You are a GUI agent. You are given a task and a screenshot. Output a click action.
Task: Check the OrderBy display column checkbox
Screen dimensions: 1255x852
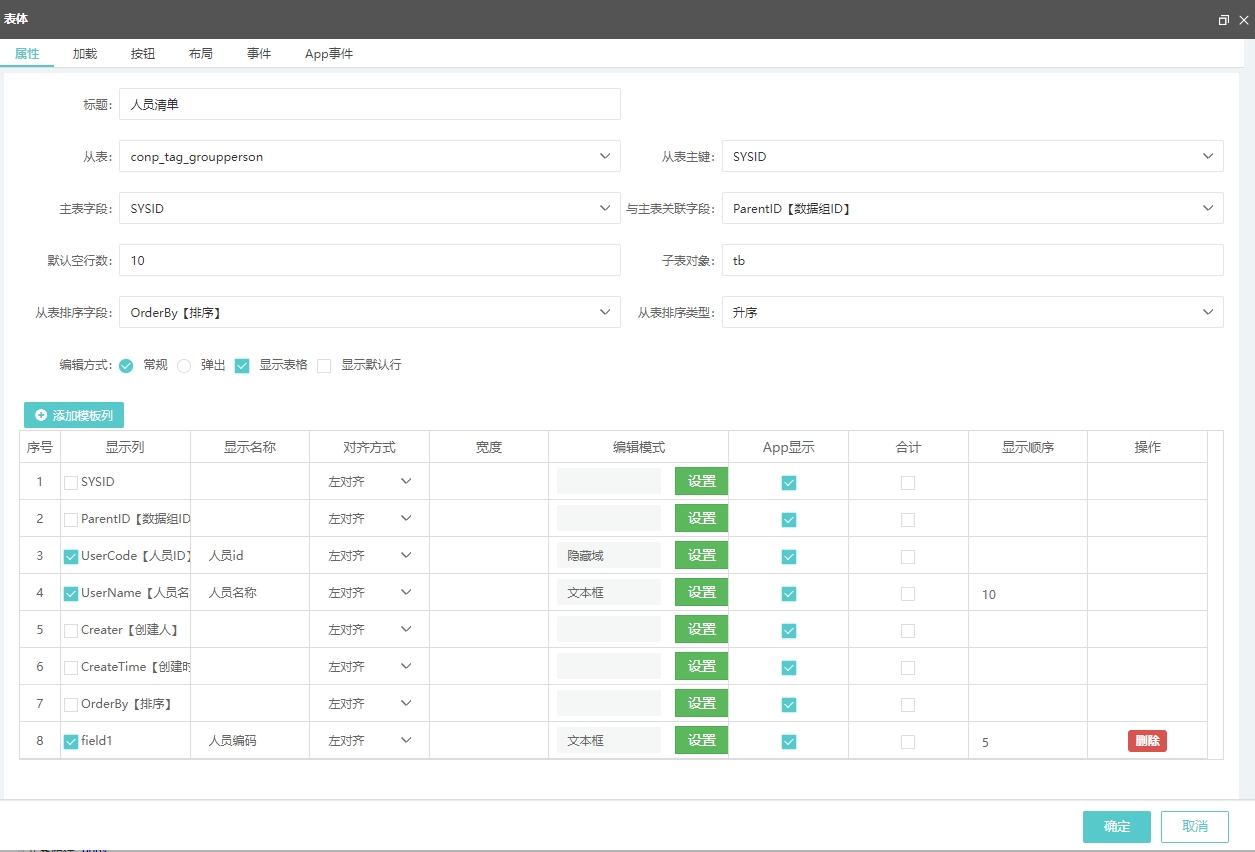71,704
